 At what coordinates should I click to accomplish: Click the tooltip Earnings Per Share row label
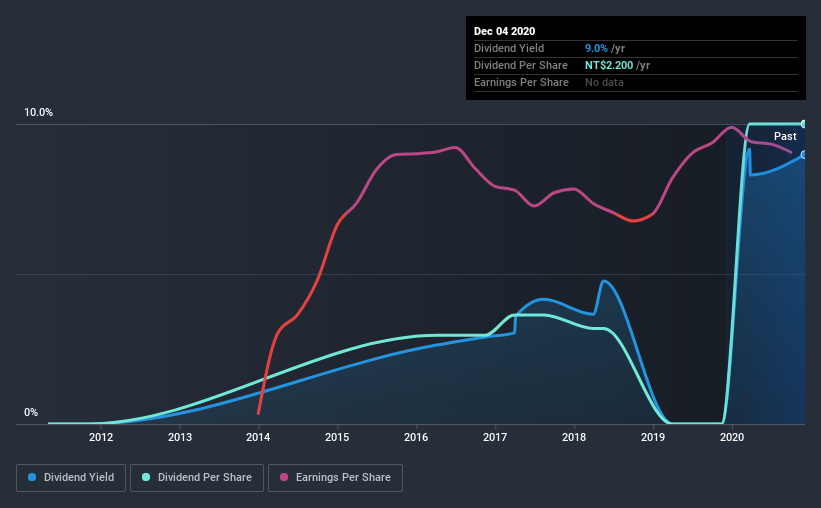[x=521, y=82]
